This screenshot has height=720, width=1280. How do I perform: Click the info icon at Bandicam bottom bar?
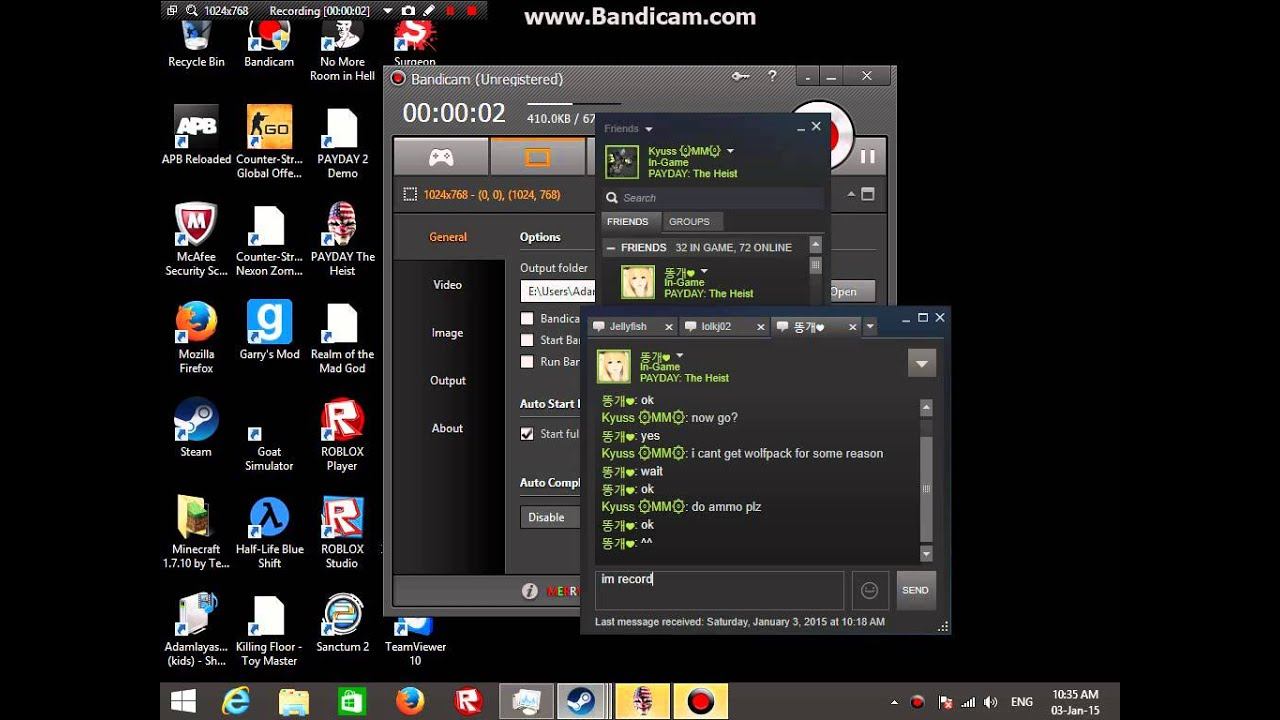pos(530,591)
